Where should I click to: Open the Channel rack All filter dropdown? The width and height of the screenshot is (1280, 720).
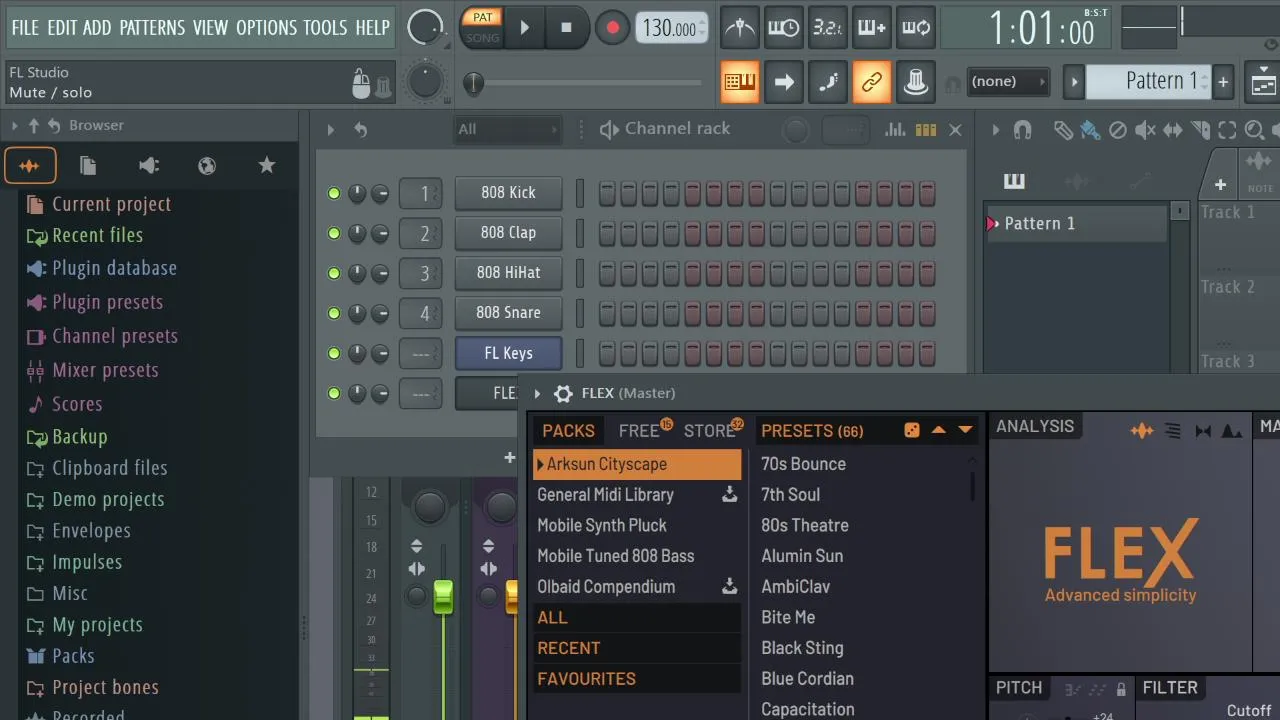click(x=506, y=129)
